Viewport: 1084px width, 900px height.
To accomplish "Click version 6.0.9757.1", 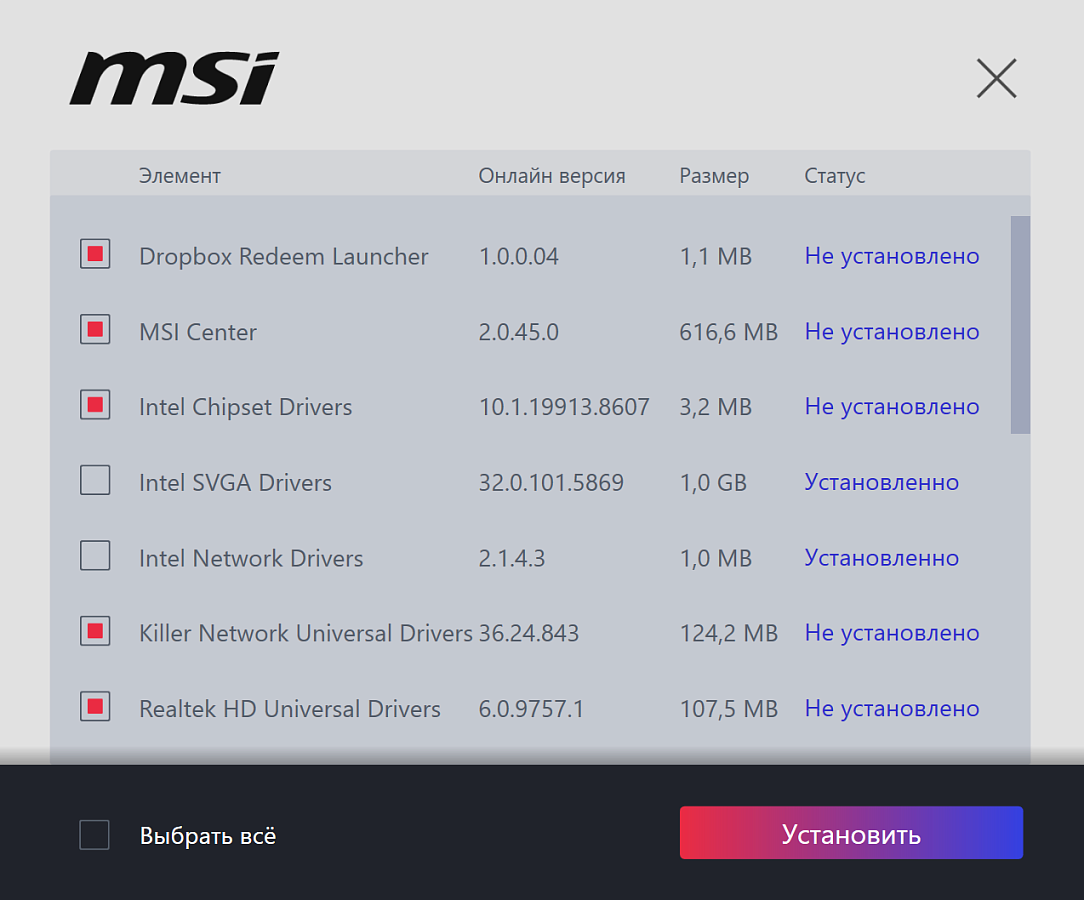I will pos(531,709).
